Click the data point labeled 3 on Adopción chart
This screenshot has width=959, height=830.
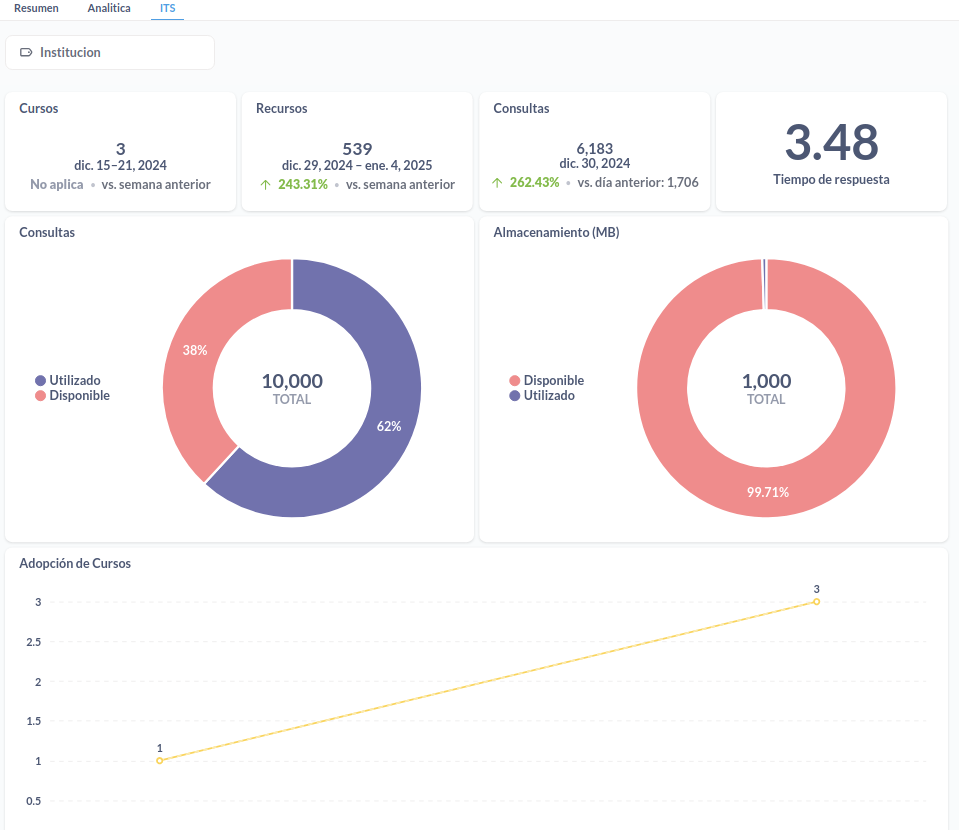816,602
